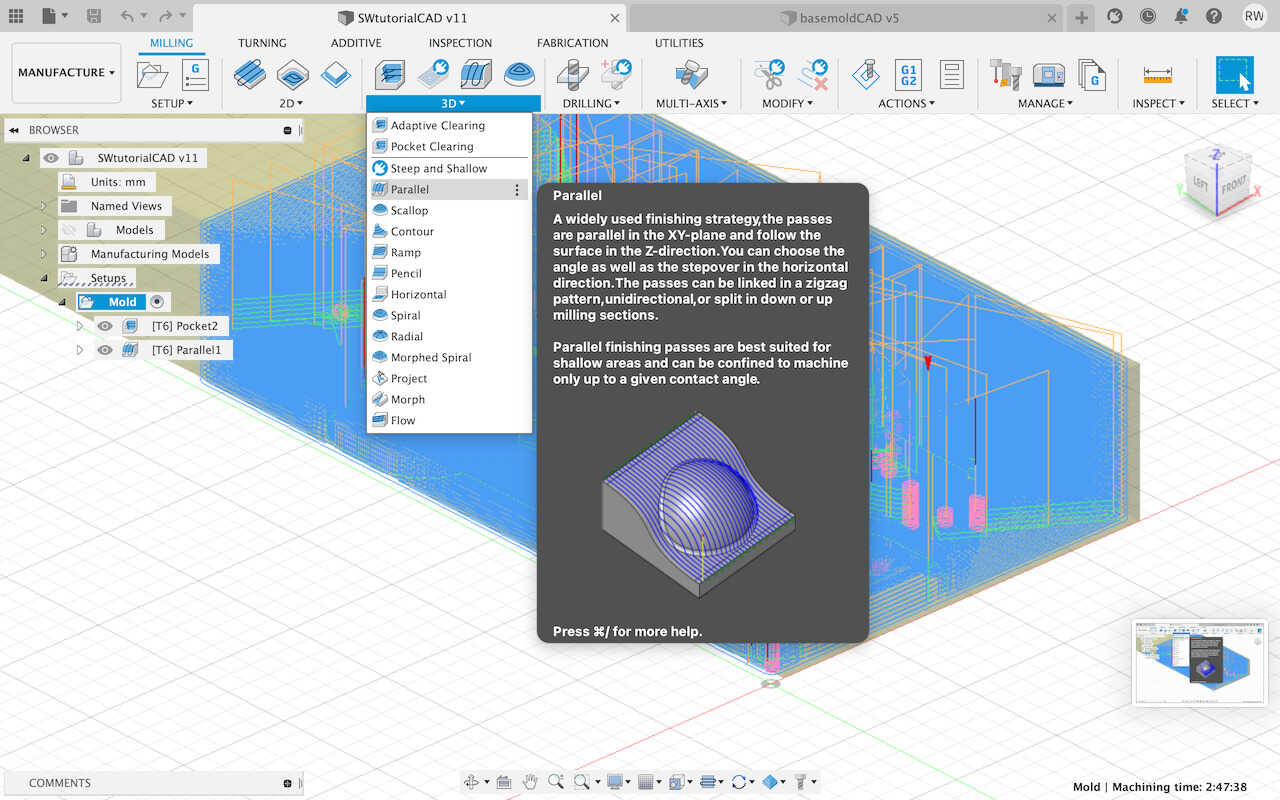Click the Drill tool icon

point(571,75)
